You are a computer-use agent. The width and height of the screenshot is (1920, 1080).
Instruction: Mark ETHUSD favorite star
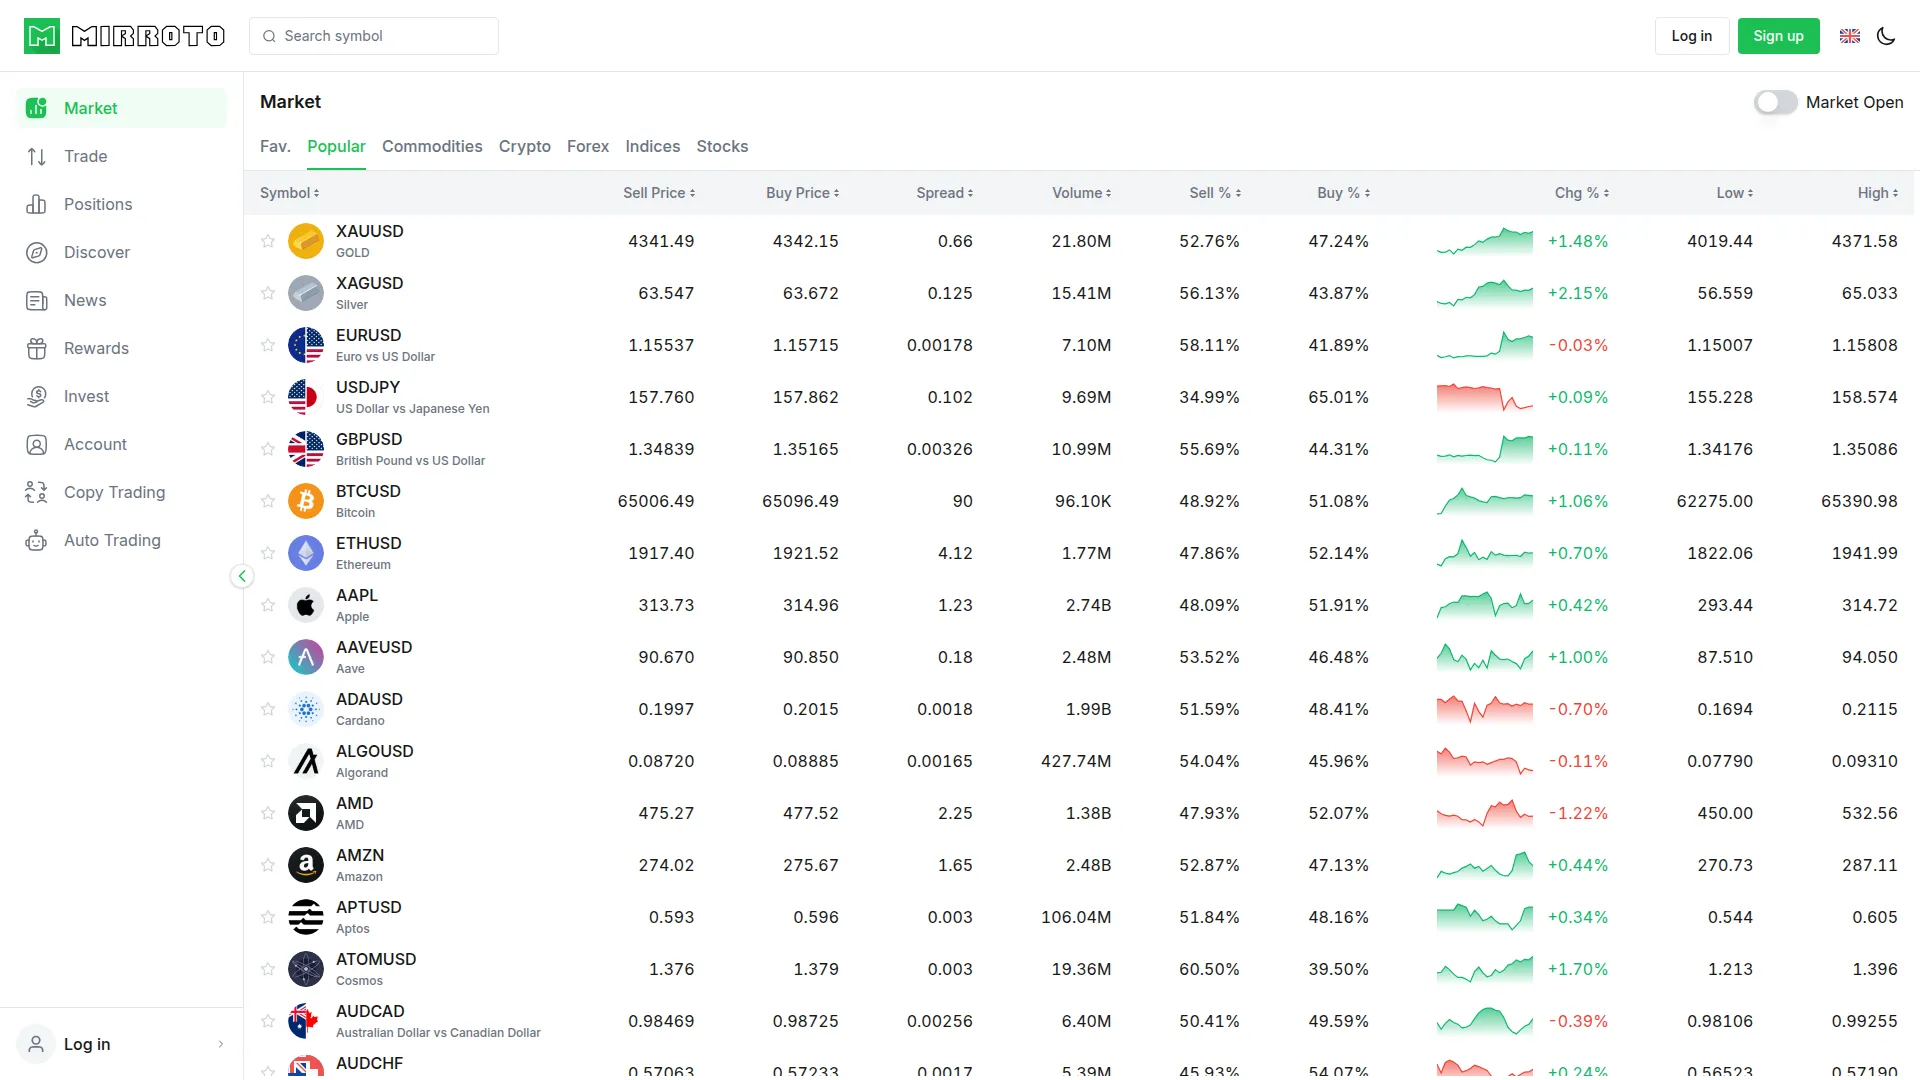pyautogui.click(x=268, y=553)
